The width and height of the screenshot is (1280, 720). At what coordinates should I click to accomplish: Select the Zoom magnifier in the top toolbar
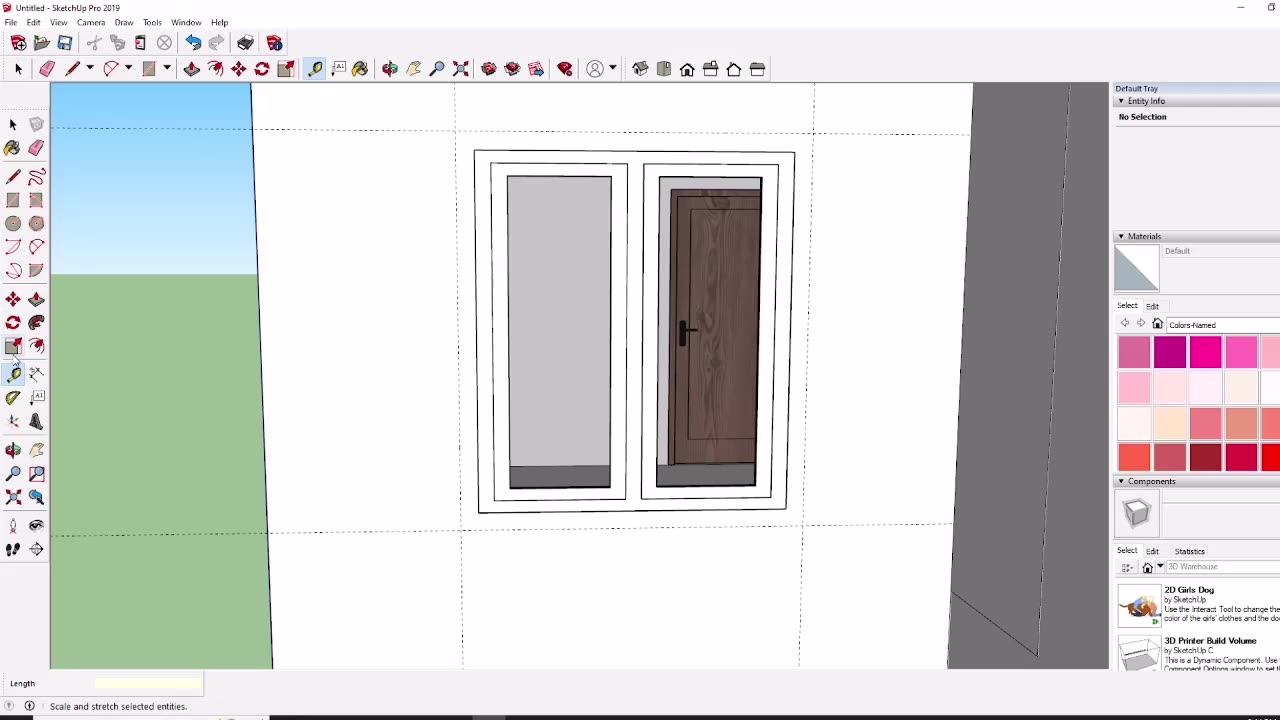437,69
